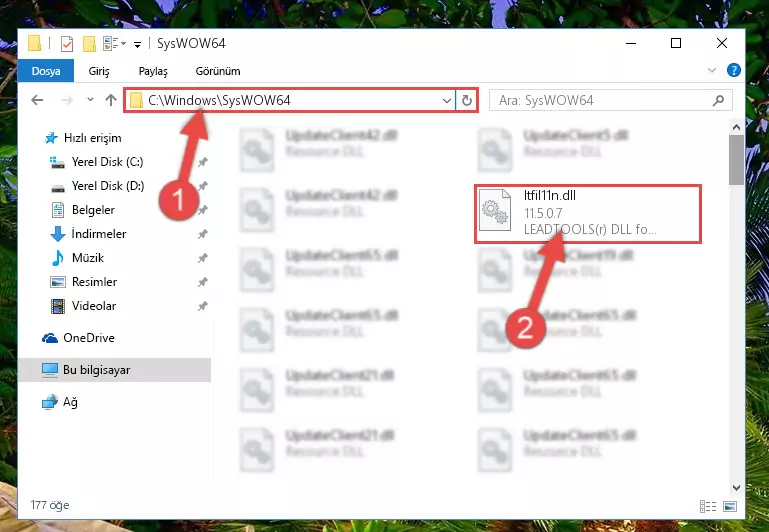The width and height of the screenshot is (769, 532).
Task: Select Ağ network in the sidebar
Action: click(60, 402)
